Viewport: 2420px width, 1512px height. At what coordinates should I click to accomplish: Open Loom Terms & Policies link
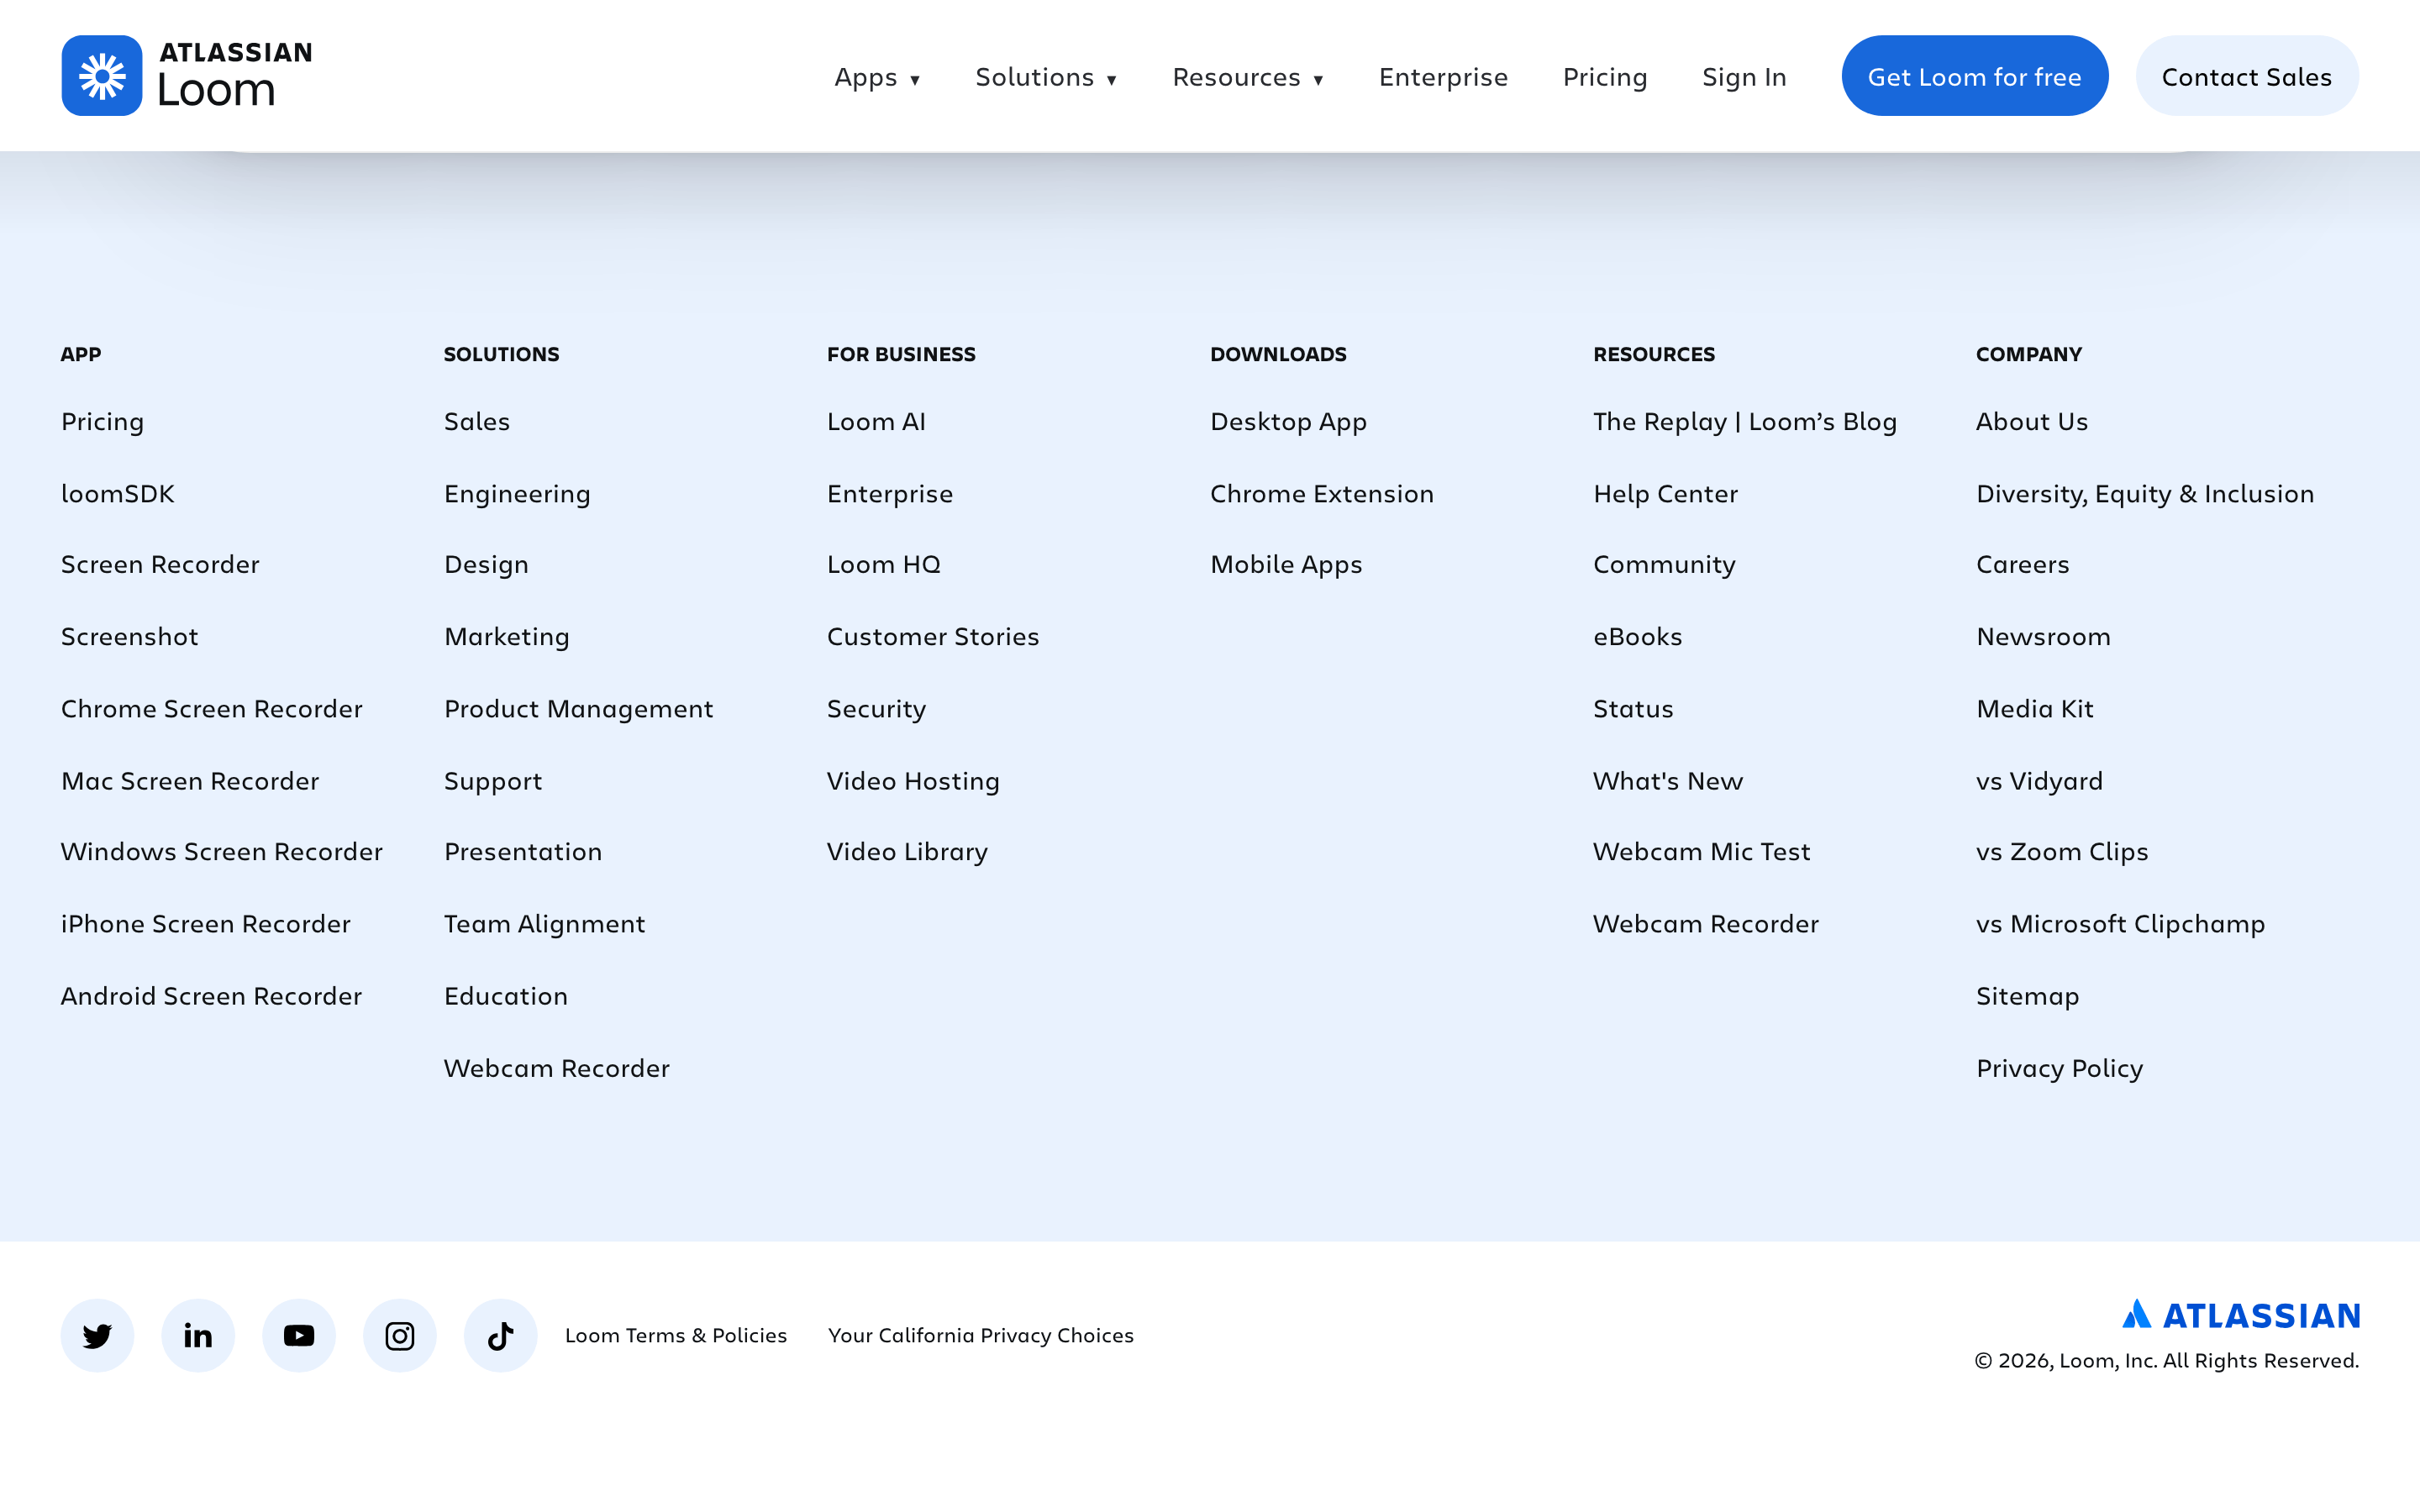(676, 1335)
